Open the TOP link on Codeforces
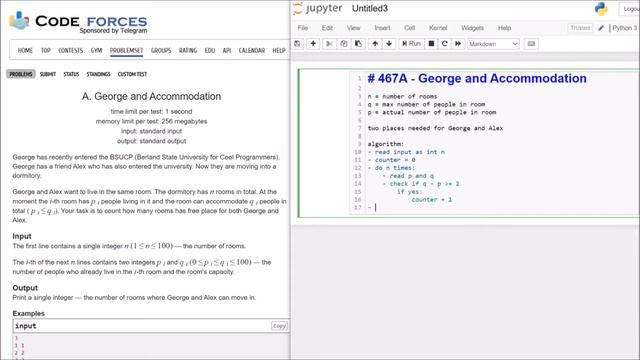The height and width of the screenshot is (360, 640). 46,50
